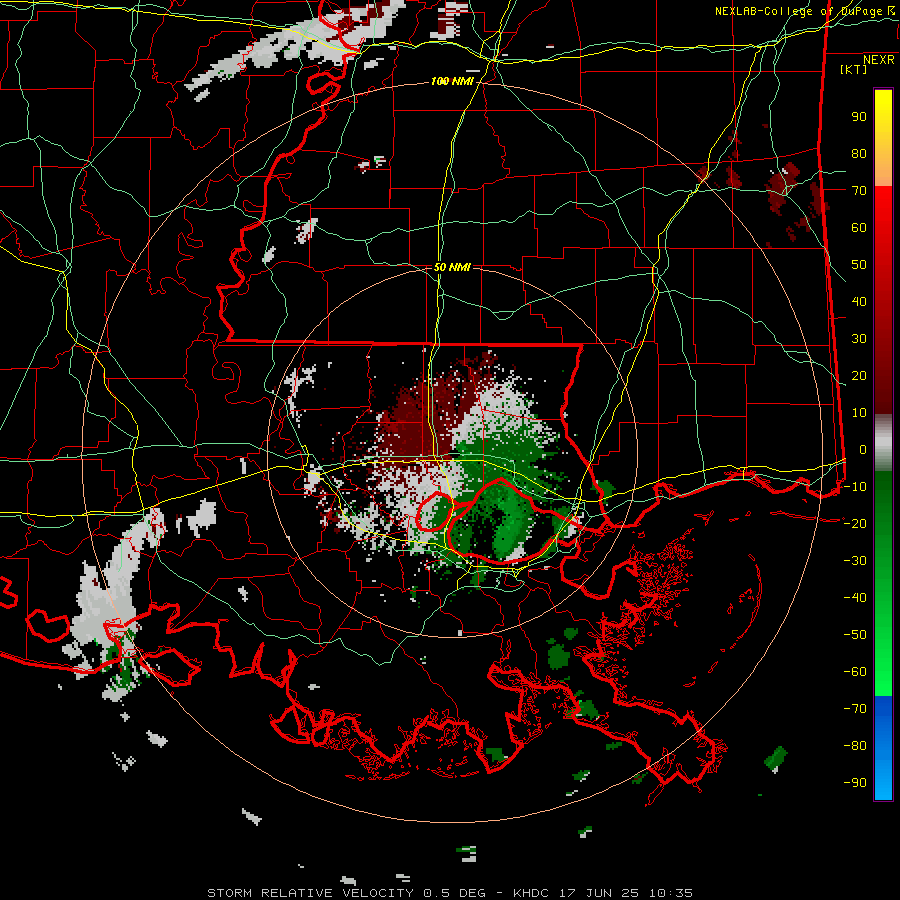This screenshot has height=900, width=900.
Task: Click the 20 value on velocity scale
Action: (859, 376)
